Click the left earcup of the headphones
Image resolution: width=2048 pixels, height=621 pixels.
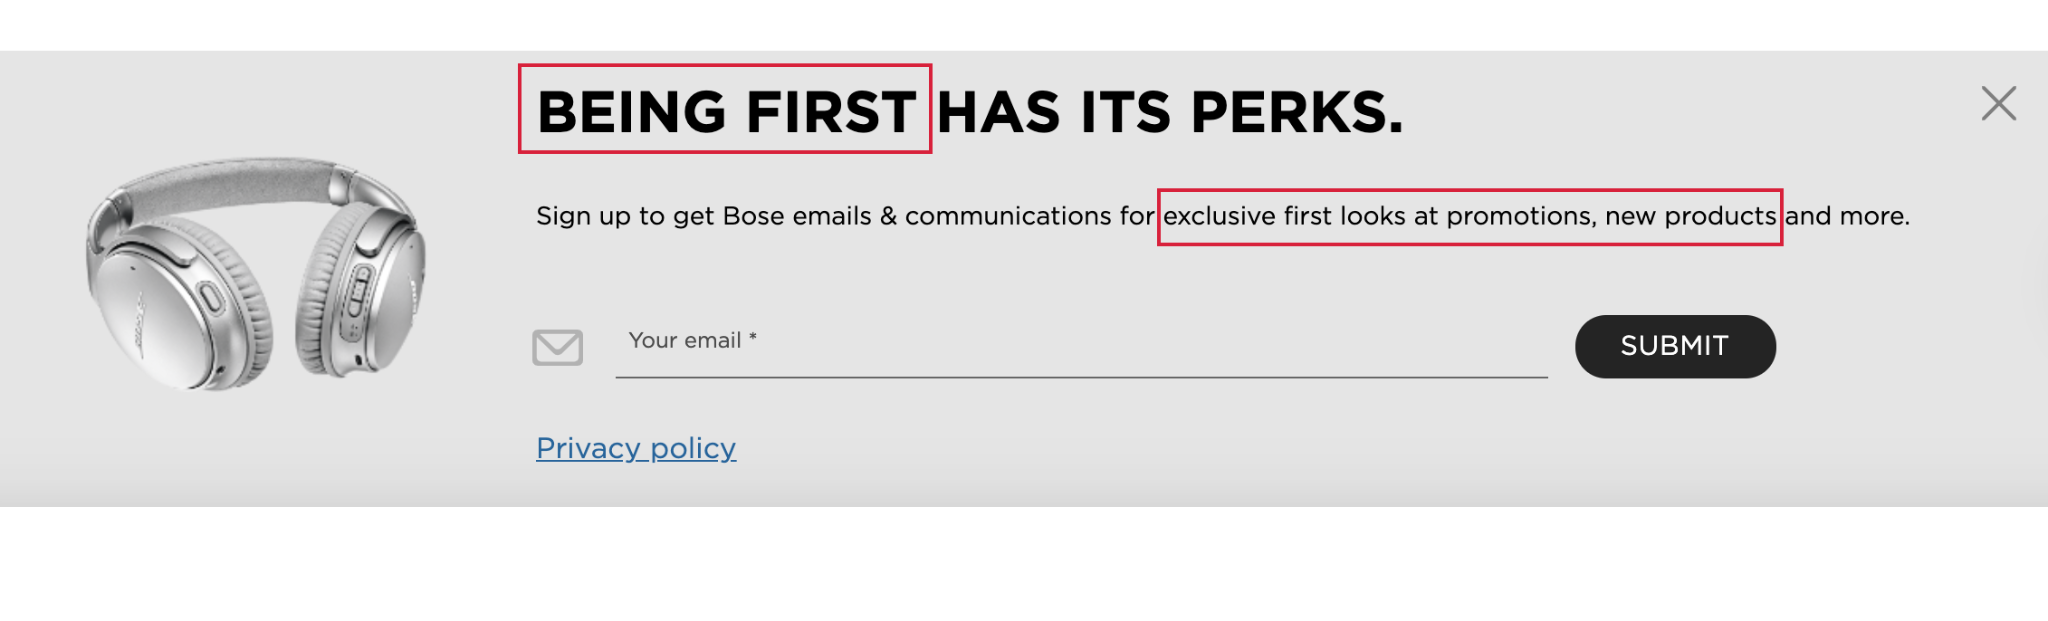[160, 310]
